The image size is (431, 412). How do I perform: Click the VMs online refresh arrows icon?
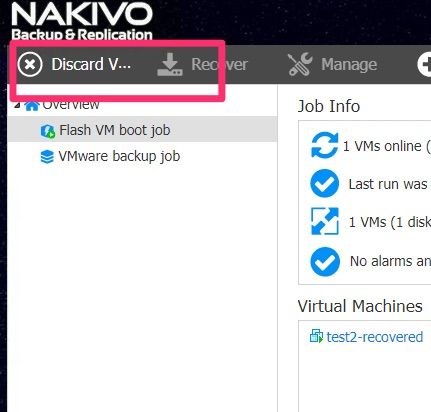324,145
